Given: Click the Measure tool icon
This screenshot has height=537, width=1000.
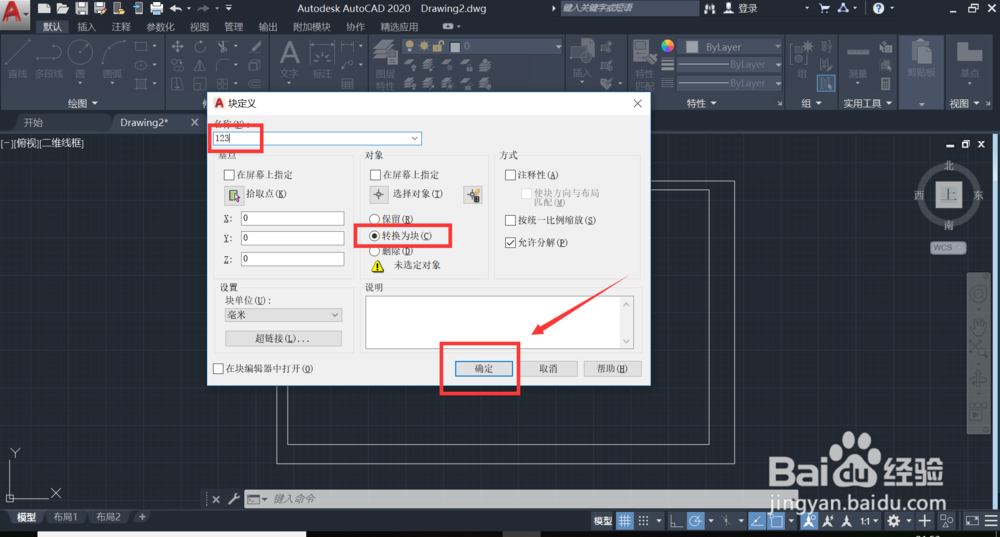Looking at the screenshot, I should click(x=858, y=59).
